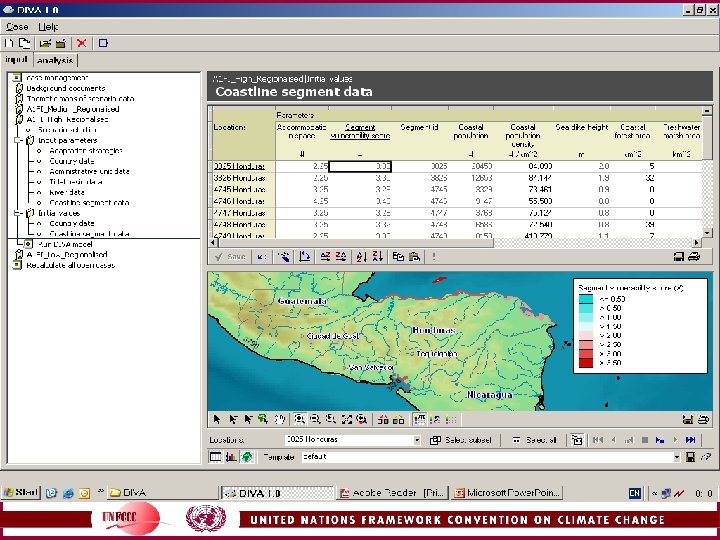The height and width of the screenshot is (540, 720).
Task: Click the zoom in magnifier on map toolbar
Action: [299, 420]
